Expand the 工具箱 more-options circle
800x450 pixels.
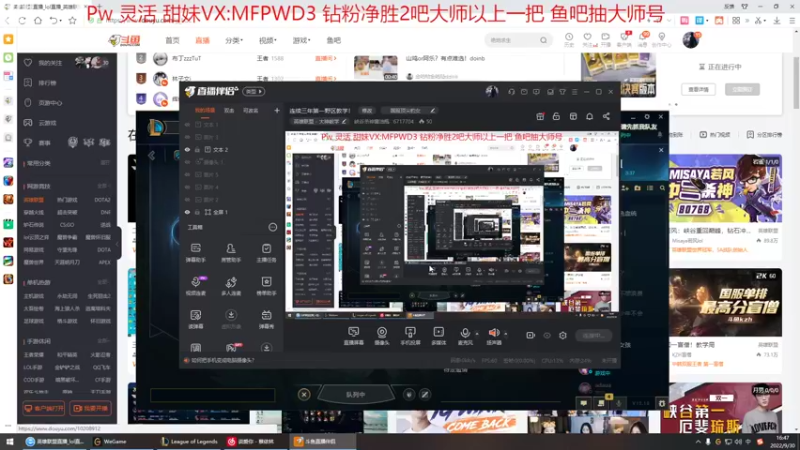(x=272, y=227)
